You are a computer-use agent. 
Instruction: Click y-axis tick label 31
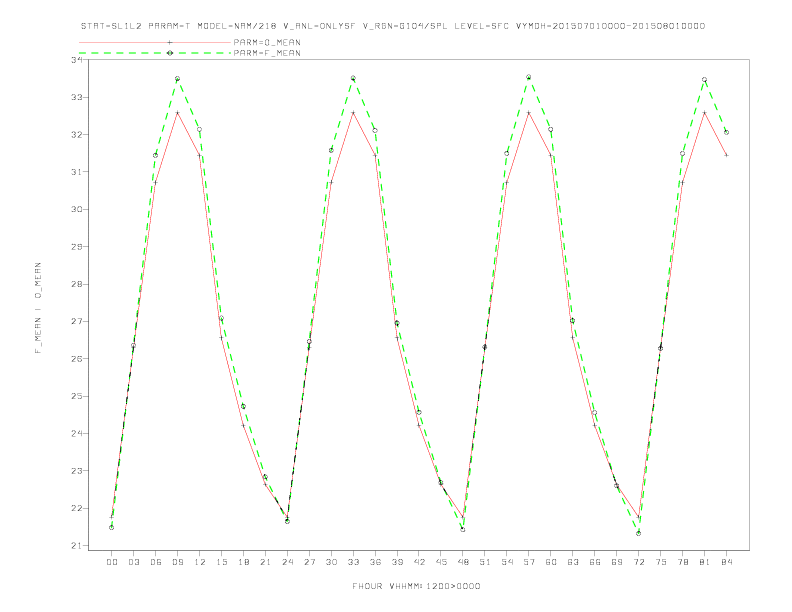tap(77, 172)
